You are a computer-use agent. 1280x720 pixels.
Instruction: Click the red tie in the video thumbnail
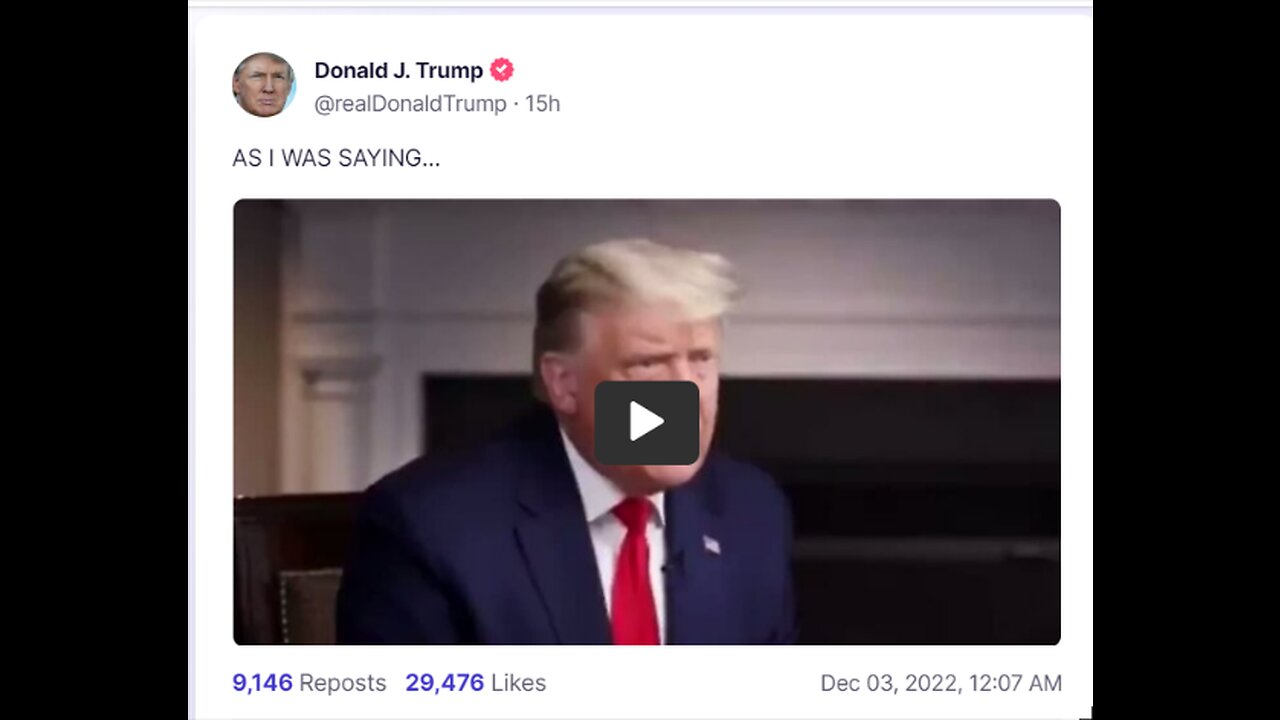[635, 572]
